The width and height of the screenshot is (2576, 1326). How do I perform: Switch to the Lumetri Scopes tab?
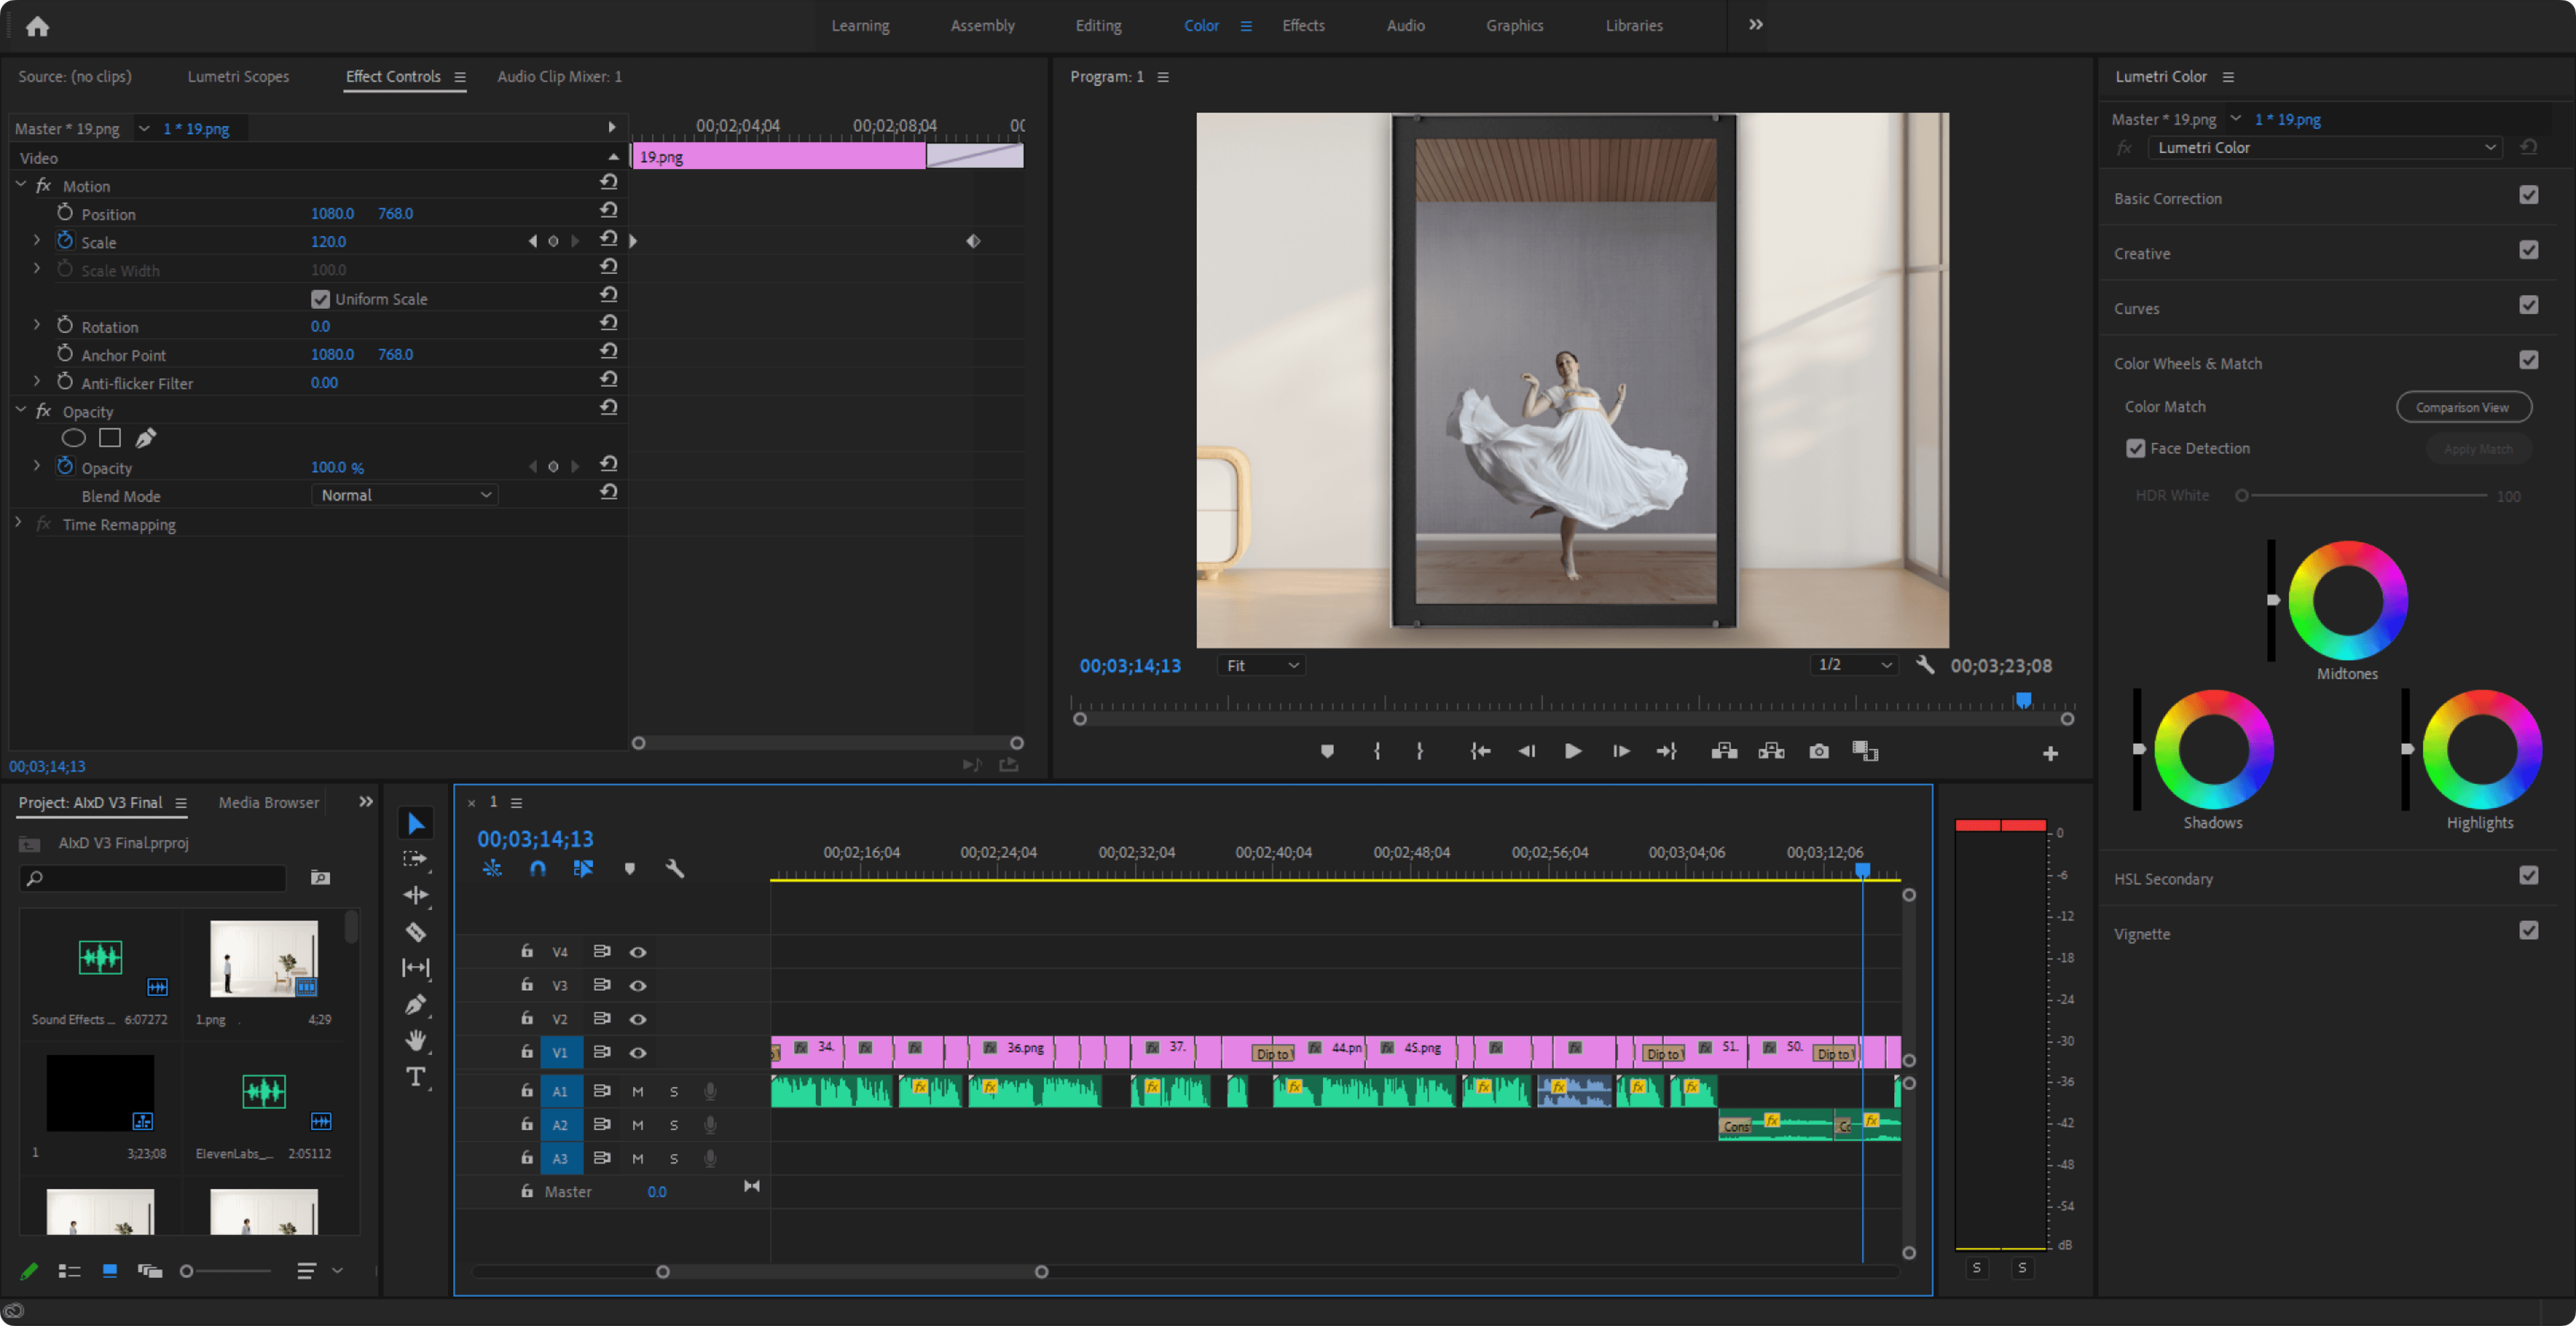(x=238, y=76)
